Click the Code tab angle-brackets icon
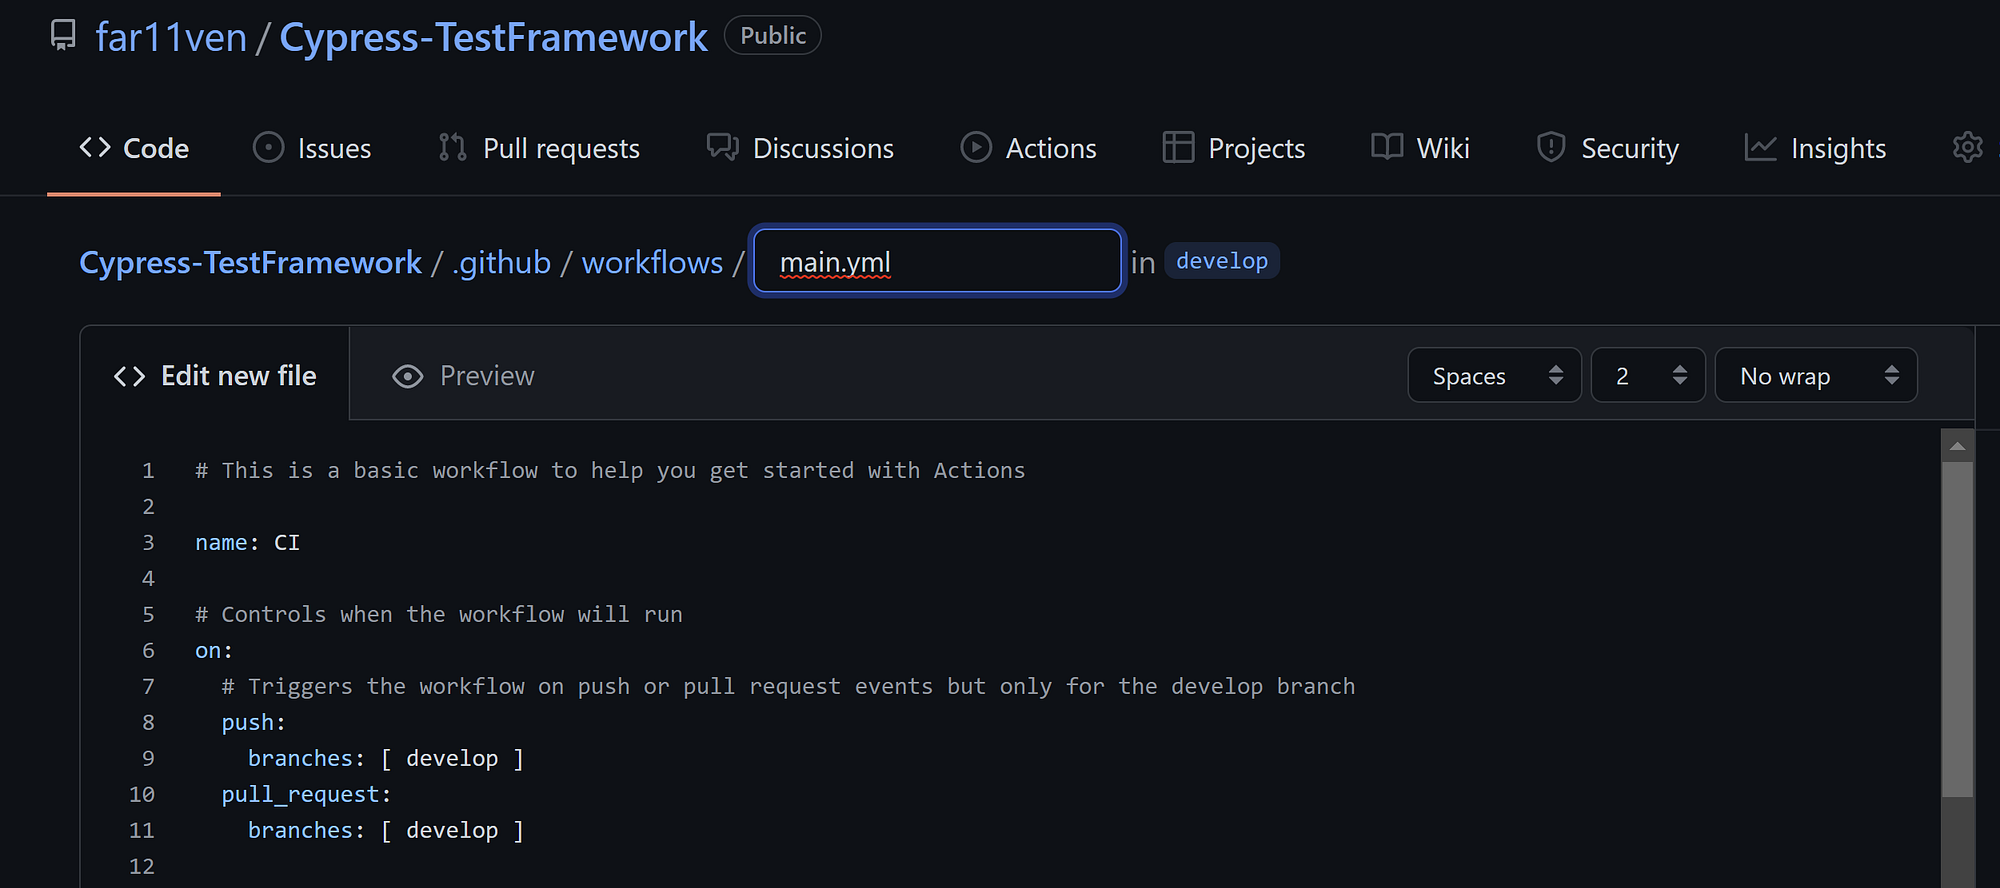Viewport: 2000px width, 888px height. 95,148
